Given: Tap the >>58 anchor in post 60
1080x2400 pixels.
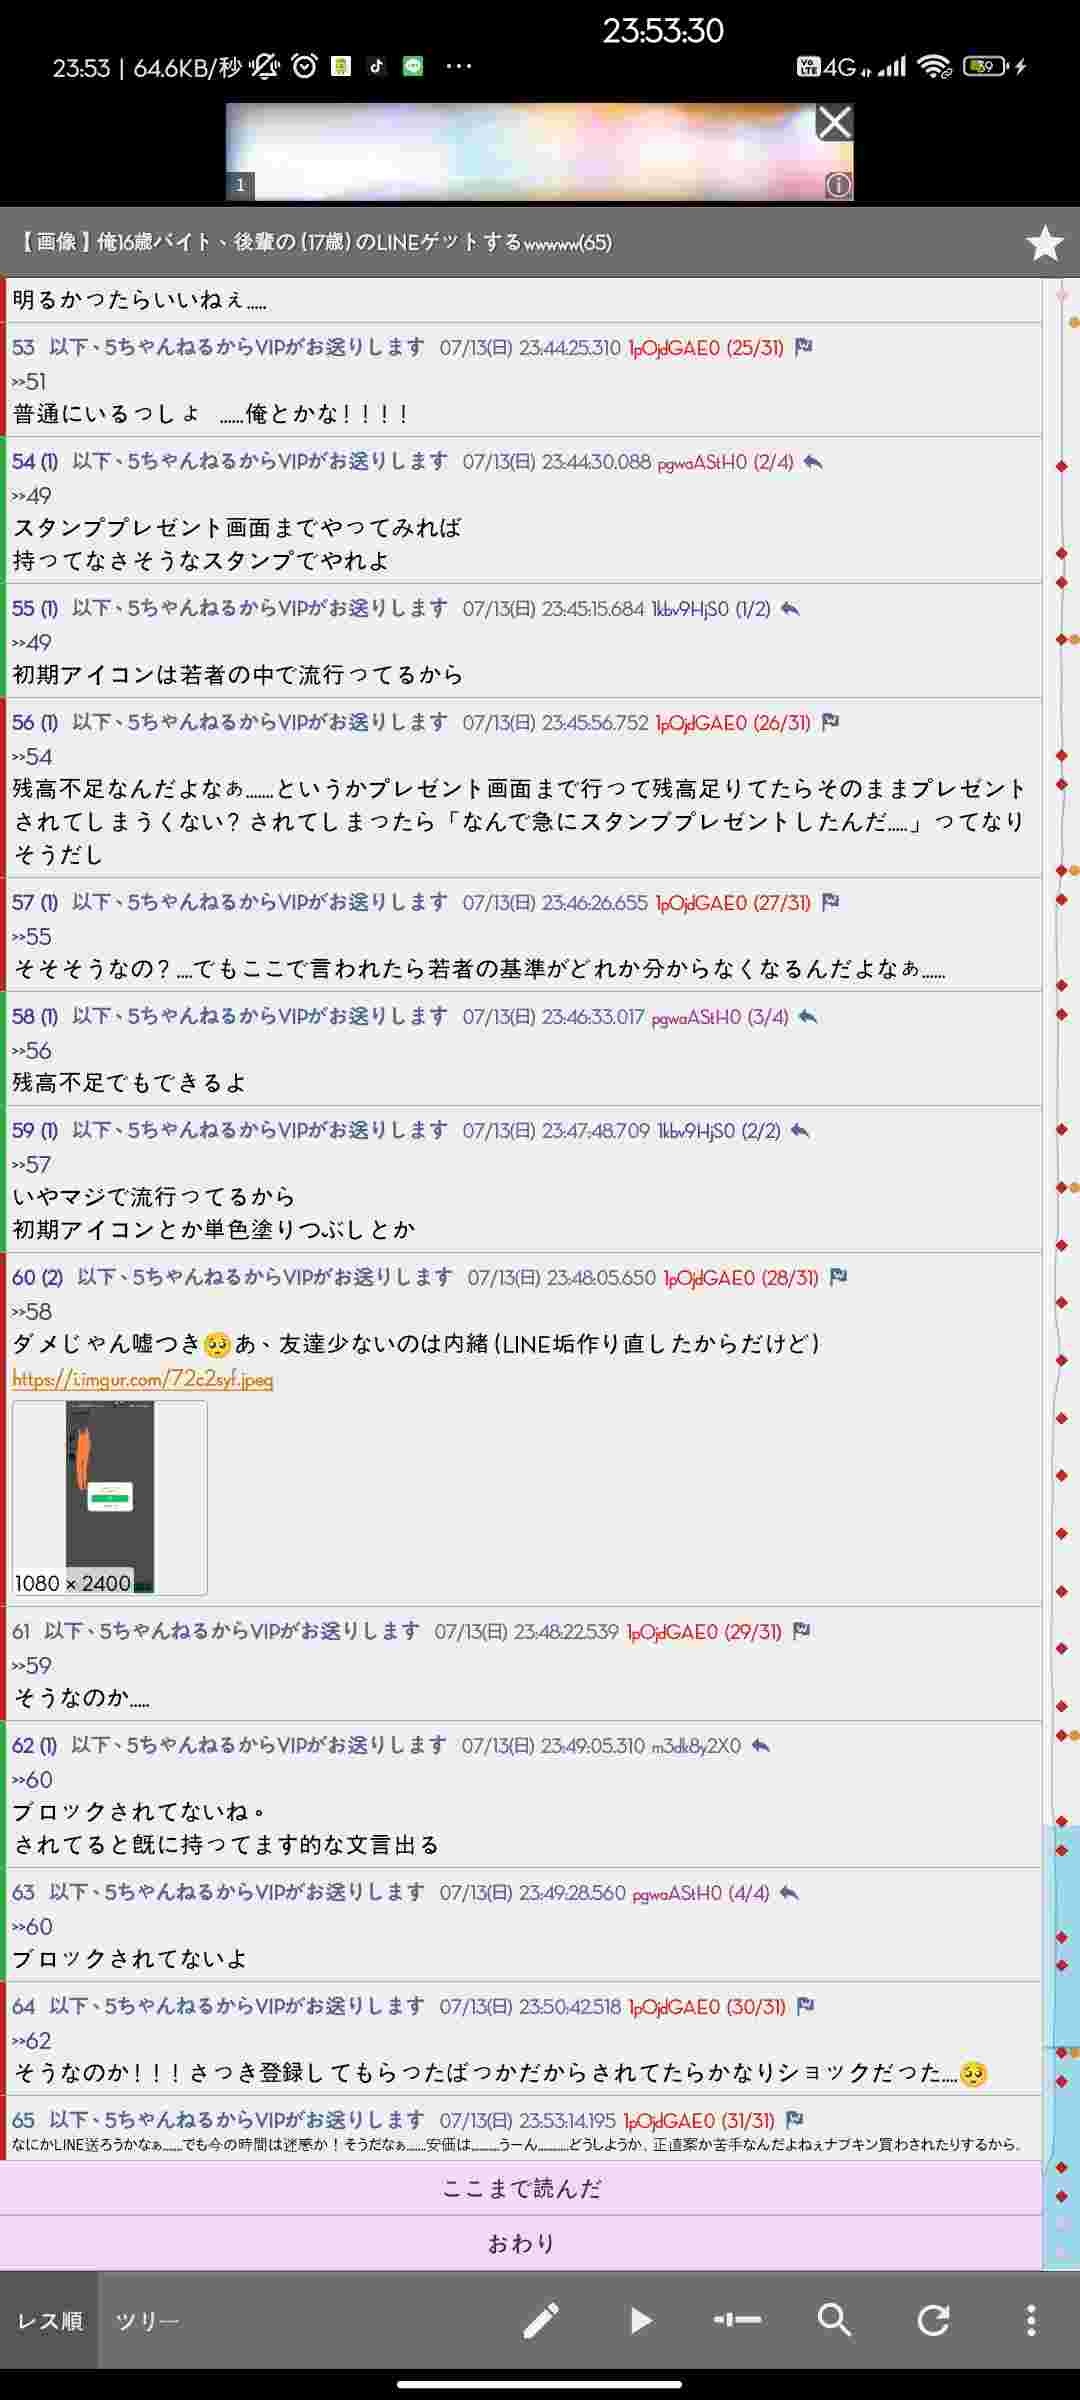Looking at the screenshot, I should (x=32, y=1311).
